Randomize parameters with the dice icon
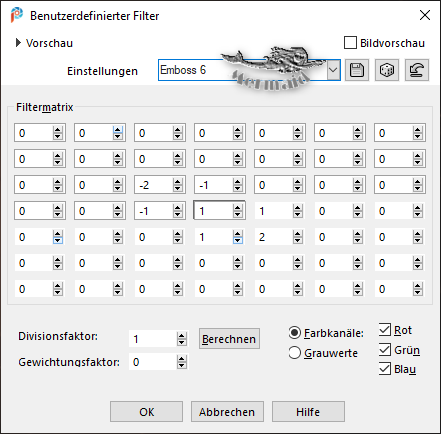The width and height of the screenshot is (441, 434). [x=387, y=70]
